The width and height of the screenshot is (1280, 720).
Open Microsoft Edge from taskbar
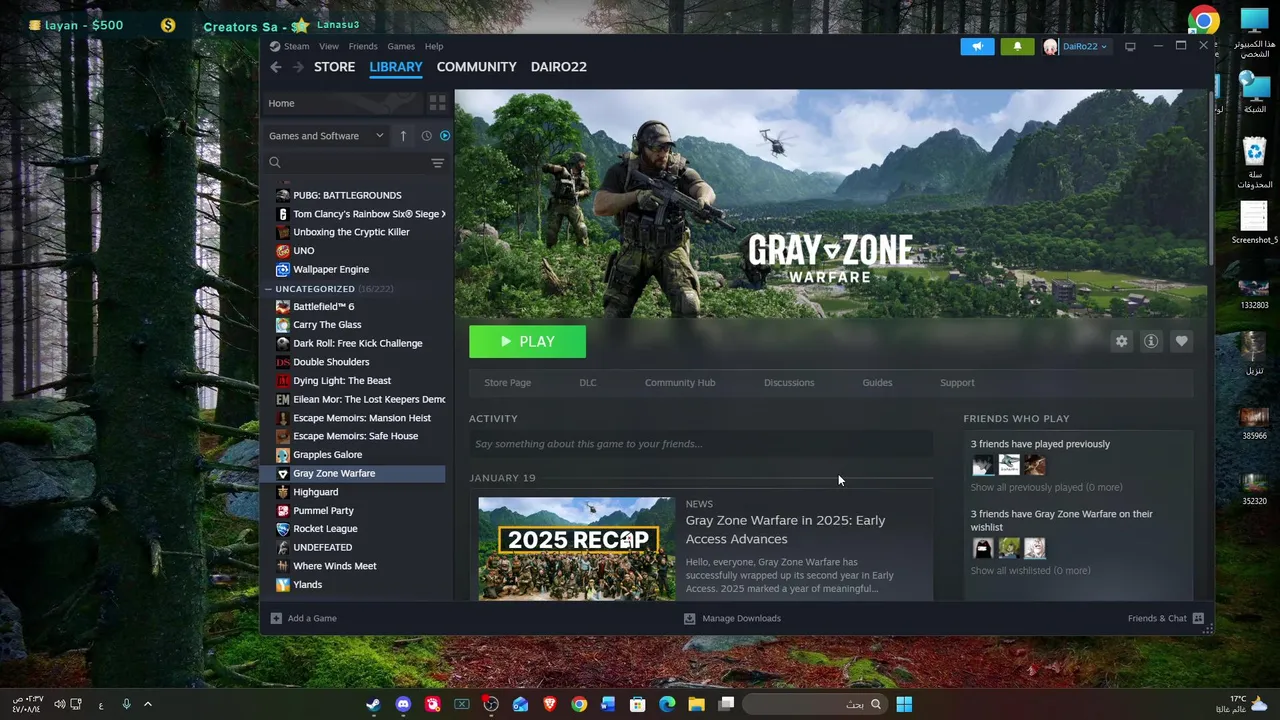click(667, 704)
